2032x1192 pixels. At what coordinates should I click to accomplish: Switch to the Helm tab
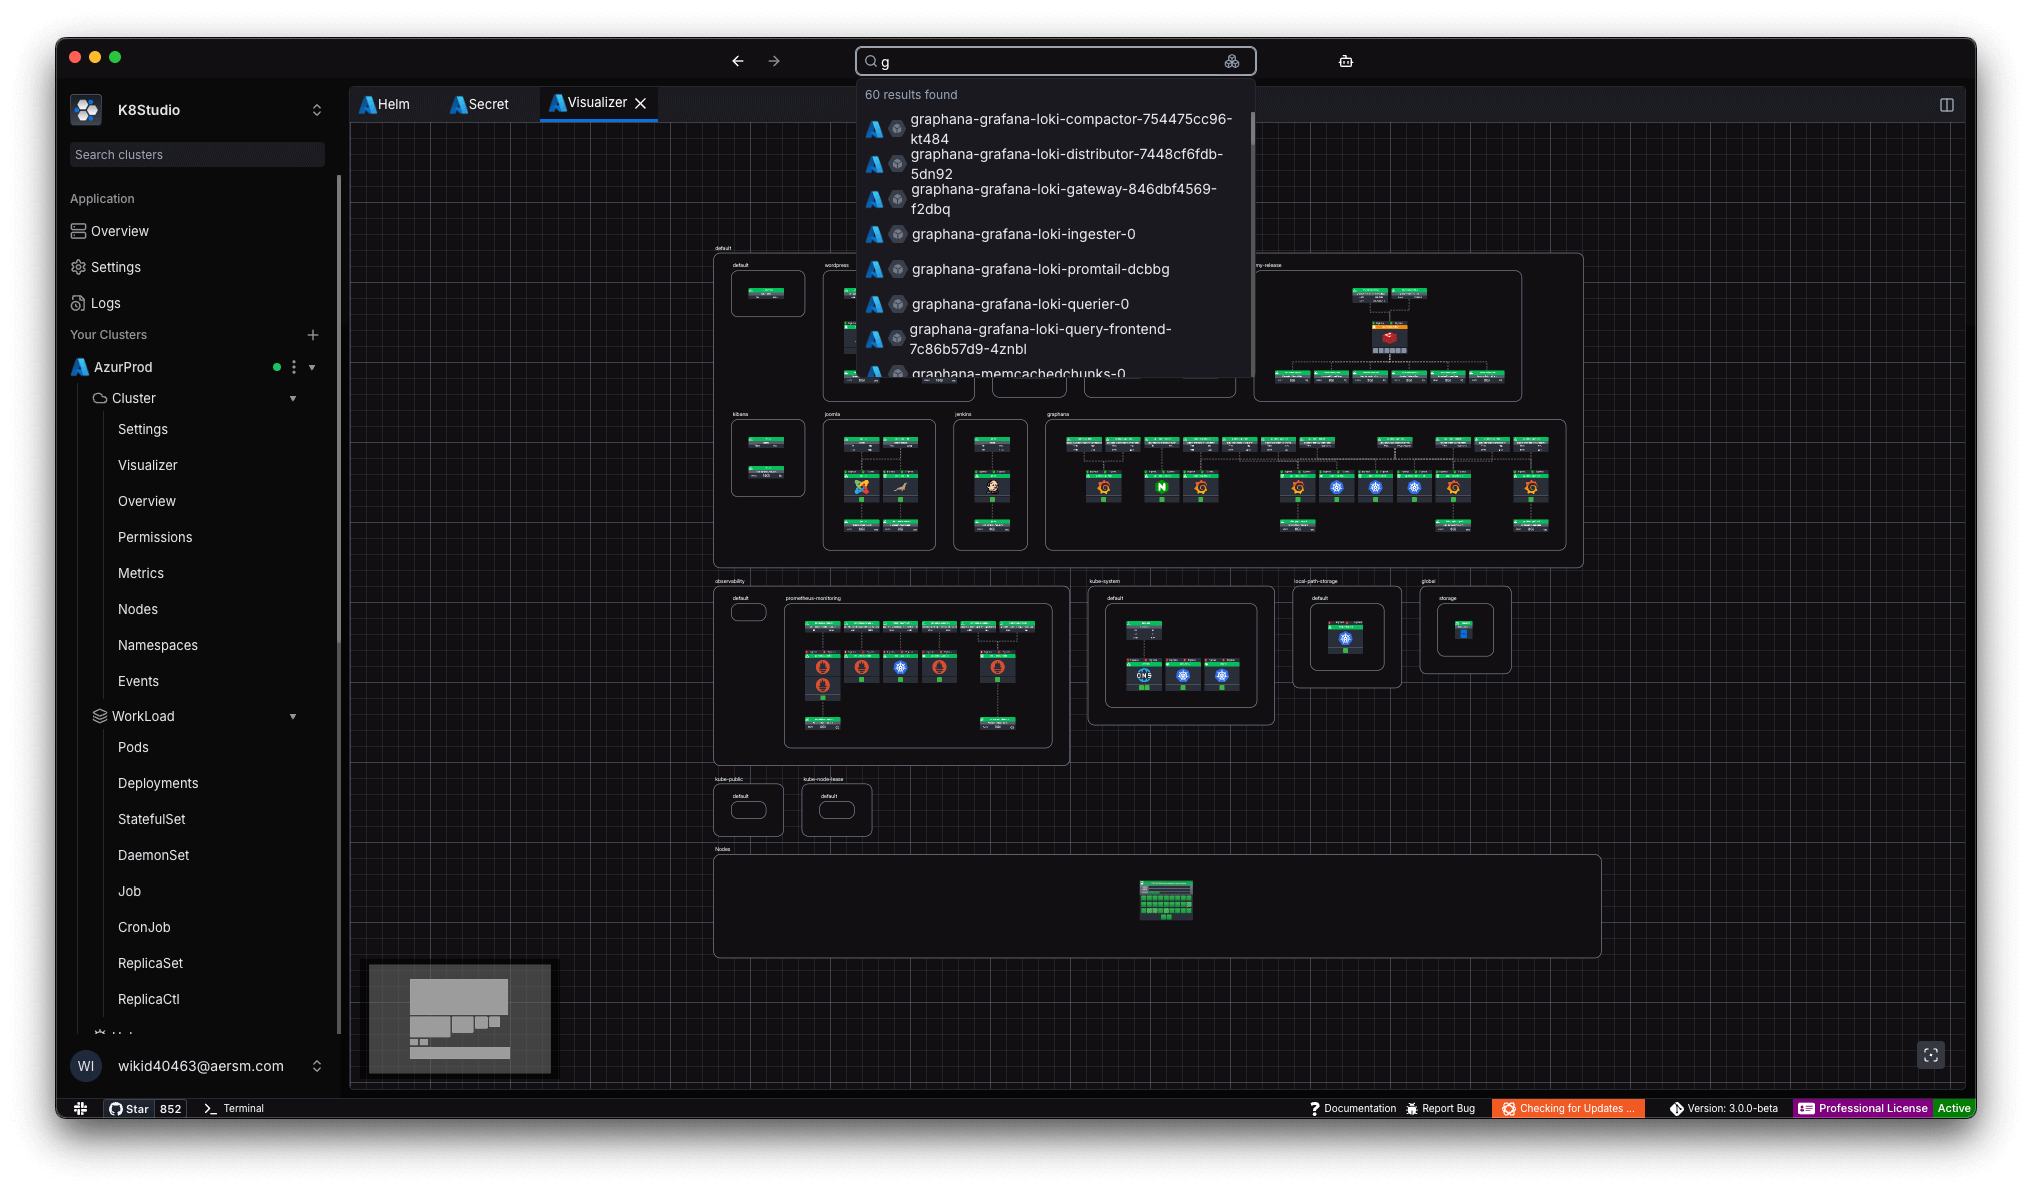[385, 104]
